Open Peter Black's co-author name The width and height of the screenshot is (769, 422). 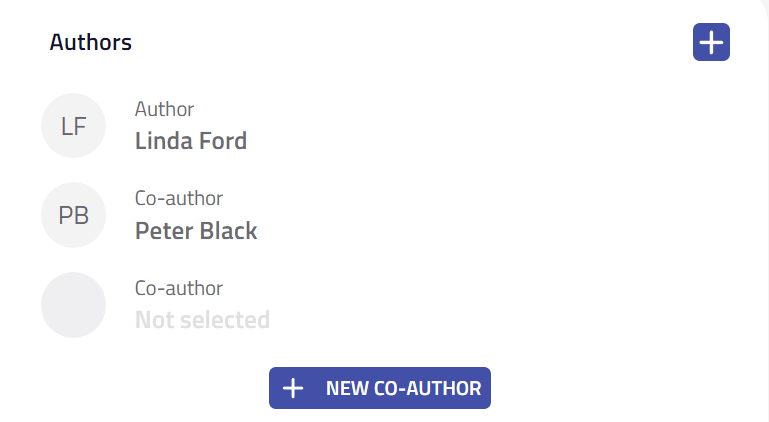click(196, 231)
